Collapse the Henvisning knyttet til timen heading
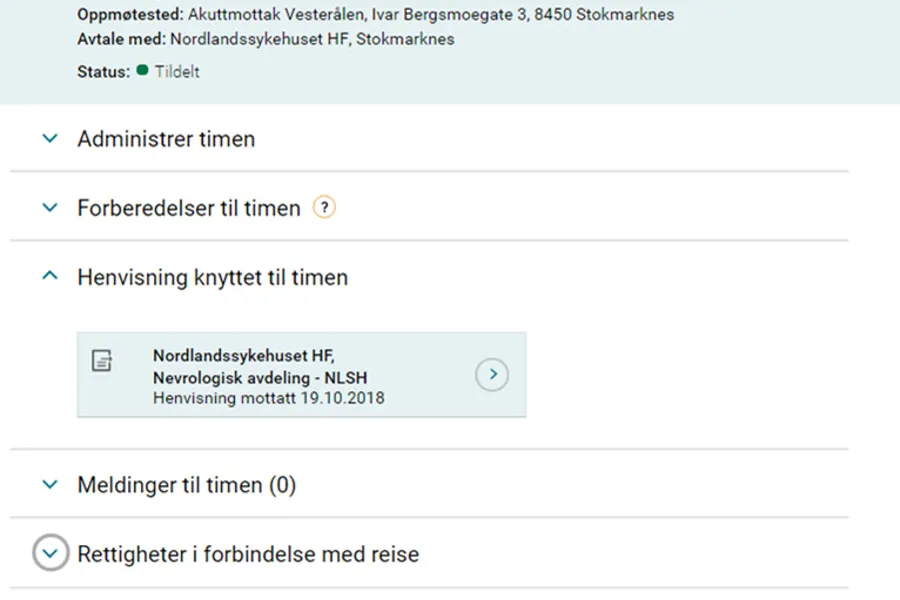The width and height of the screenshot is (900, 600). [x=213, y=277]
